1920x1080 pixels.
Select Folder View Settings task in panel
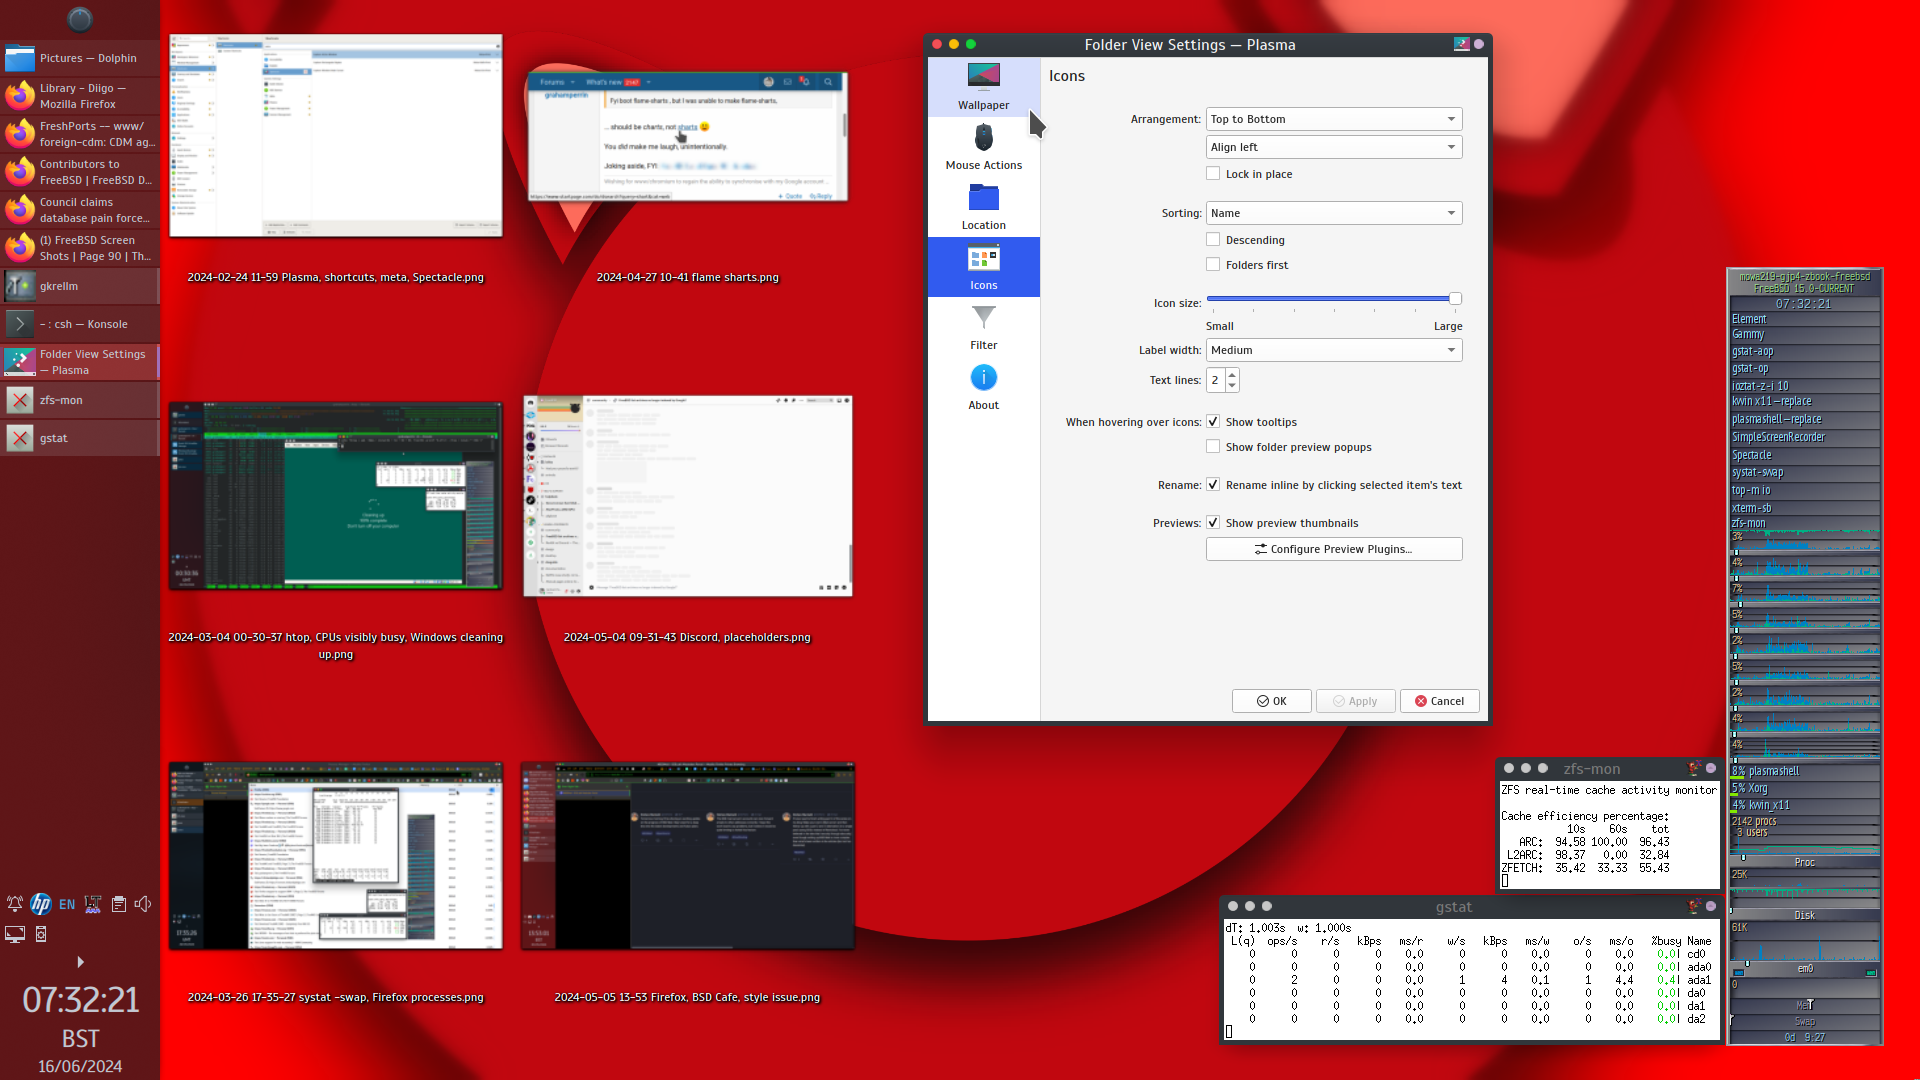tap(80, 362)
